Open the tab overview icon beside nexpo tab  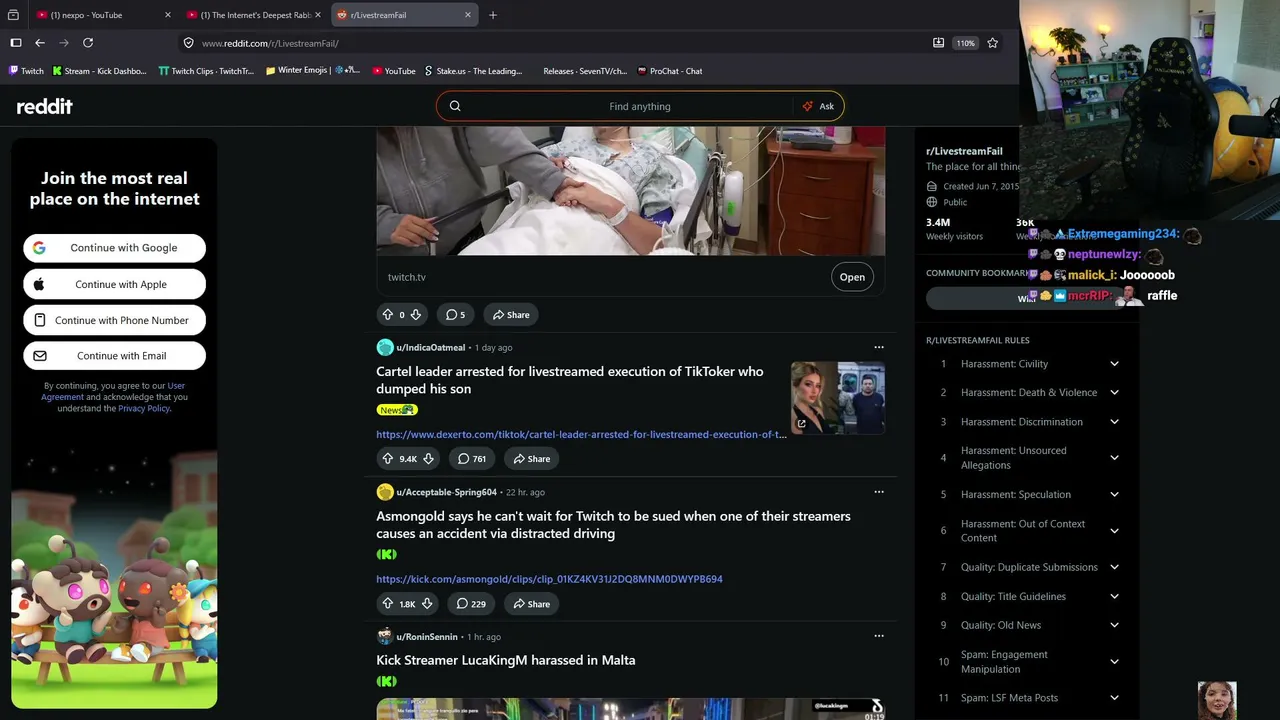pos(13,15)
